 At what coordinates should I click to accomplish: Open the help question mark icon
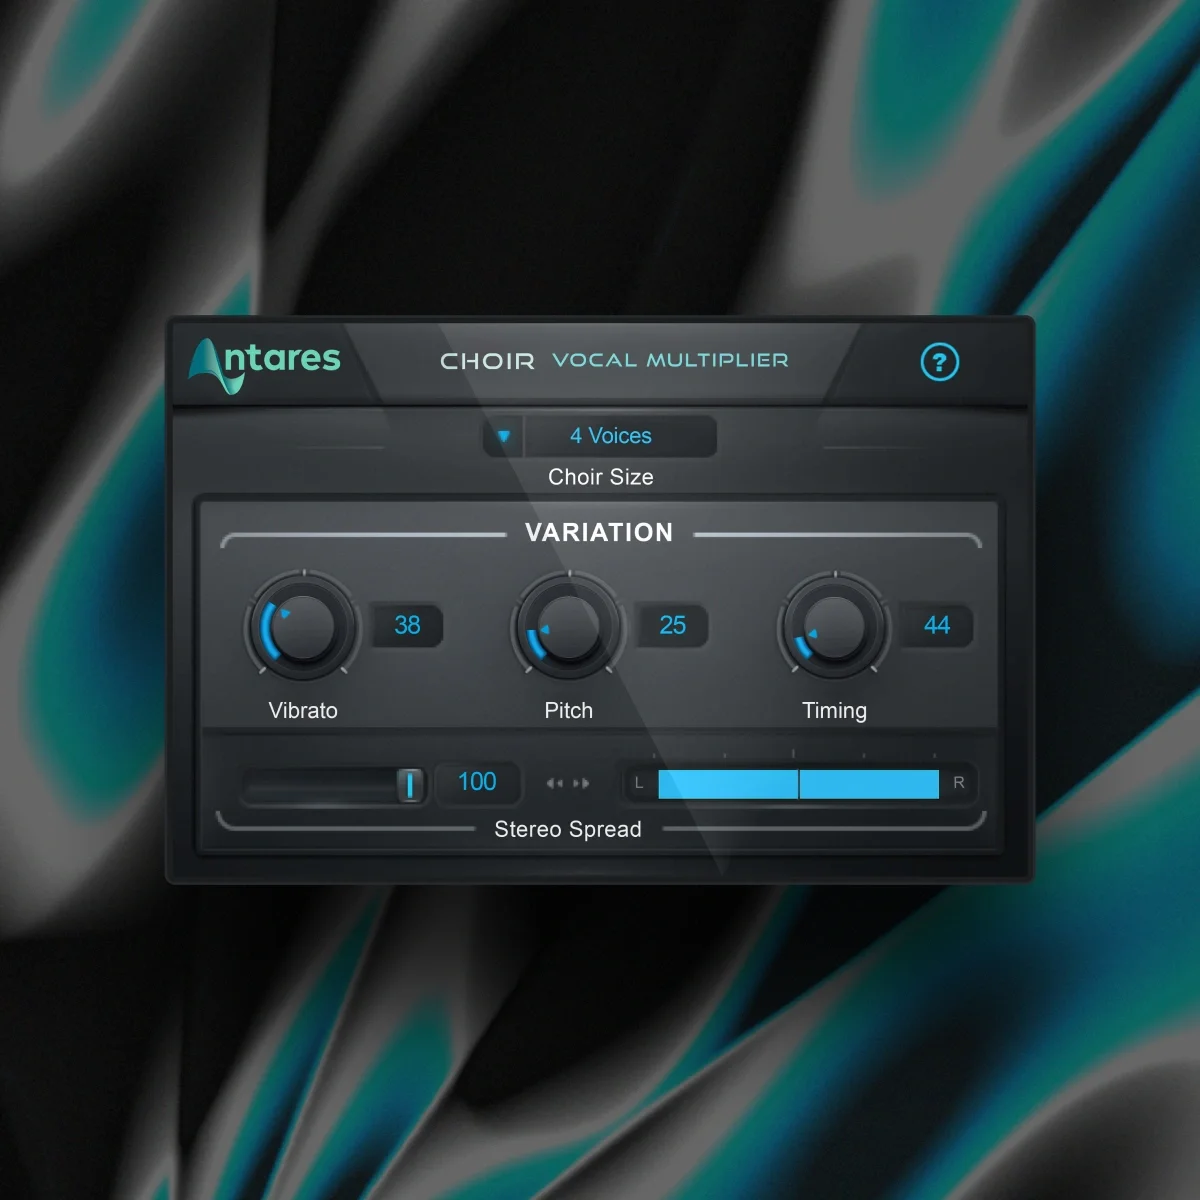(939, 362)
